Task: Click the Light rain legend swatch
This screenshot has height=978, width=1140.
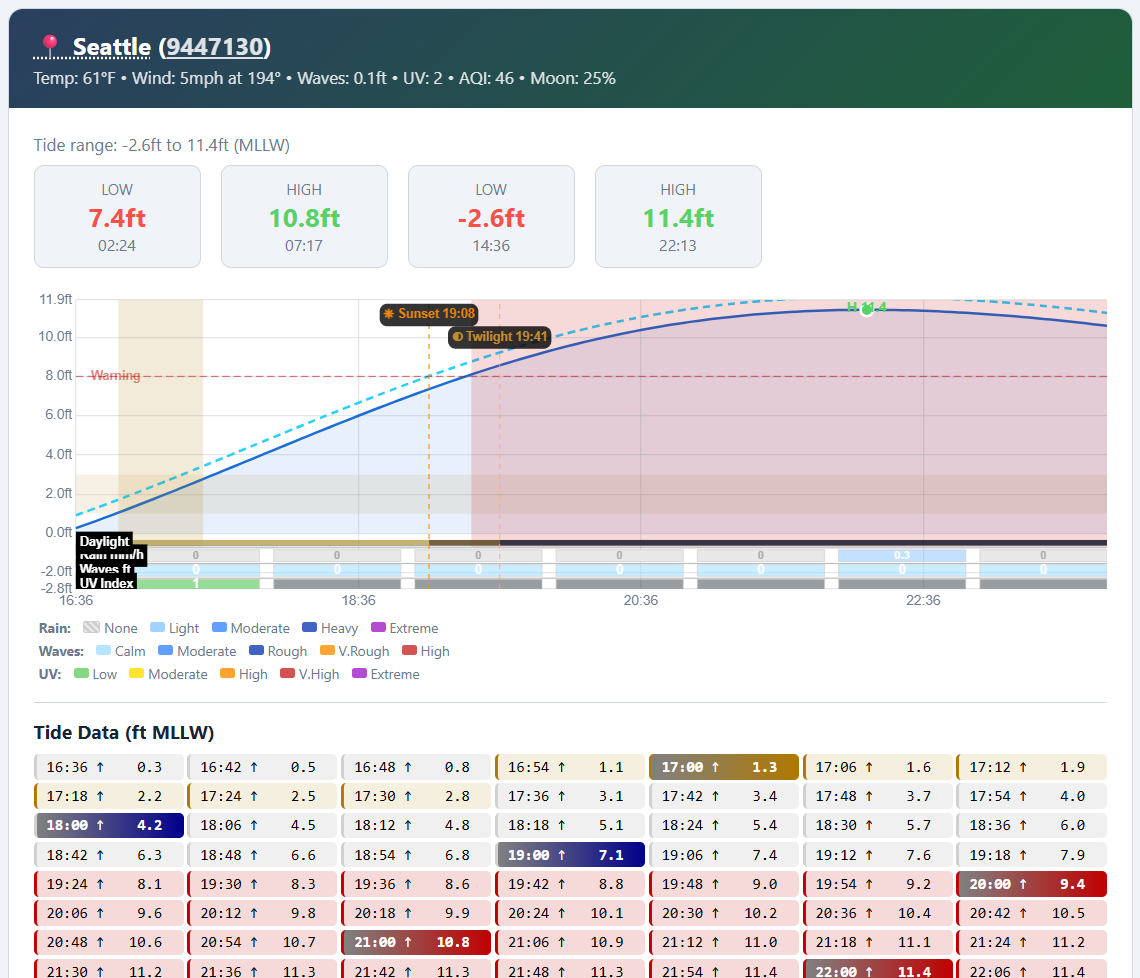Action: (157, 628)
